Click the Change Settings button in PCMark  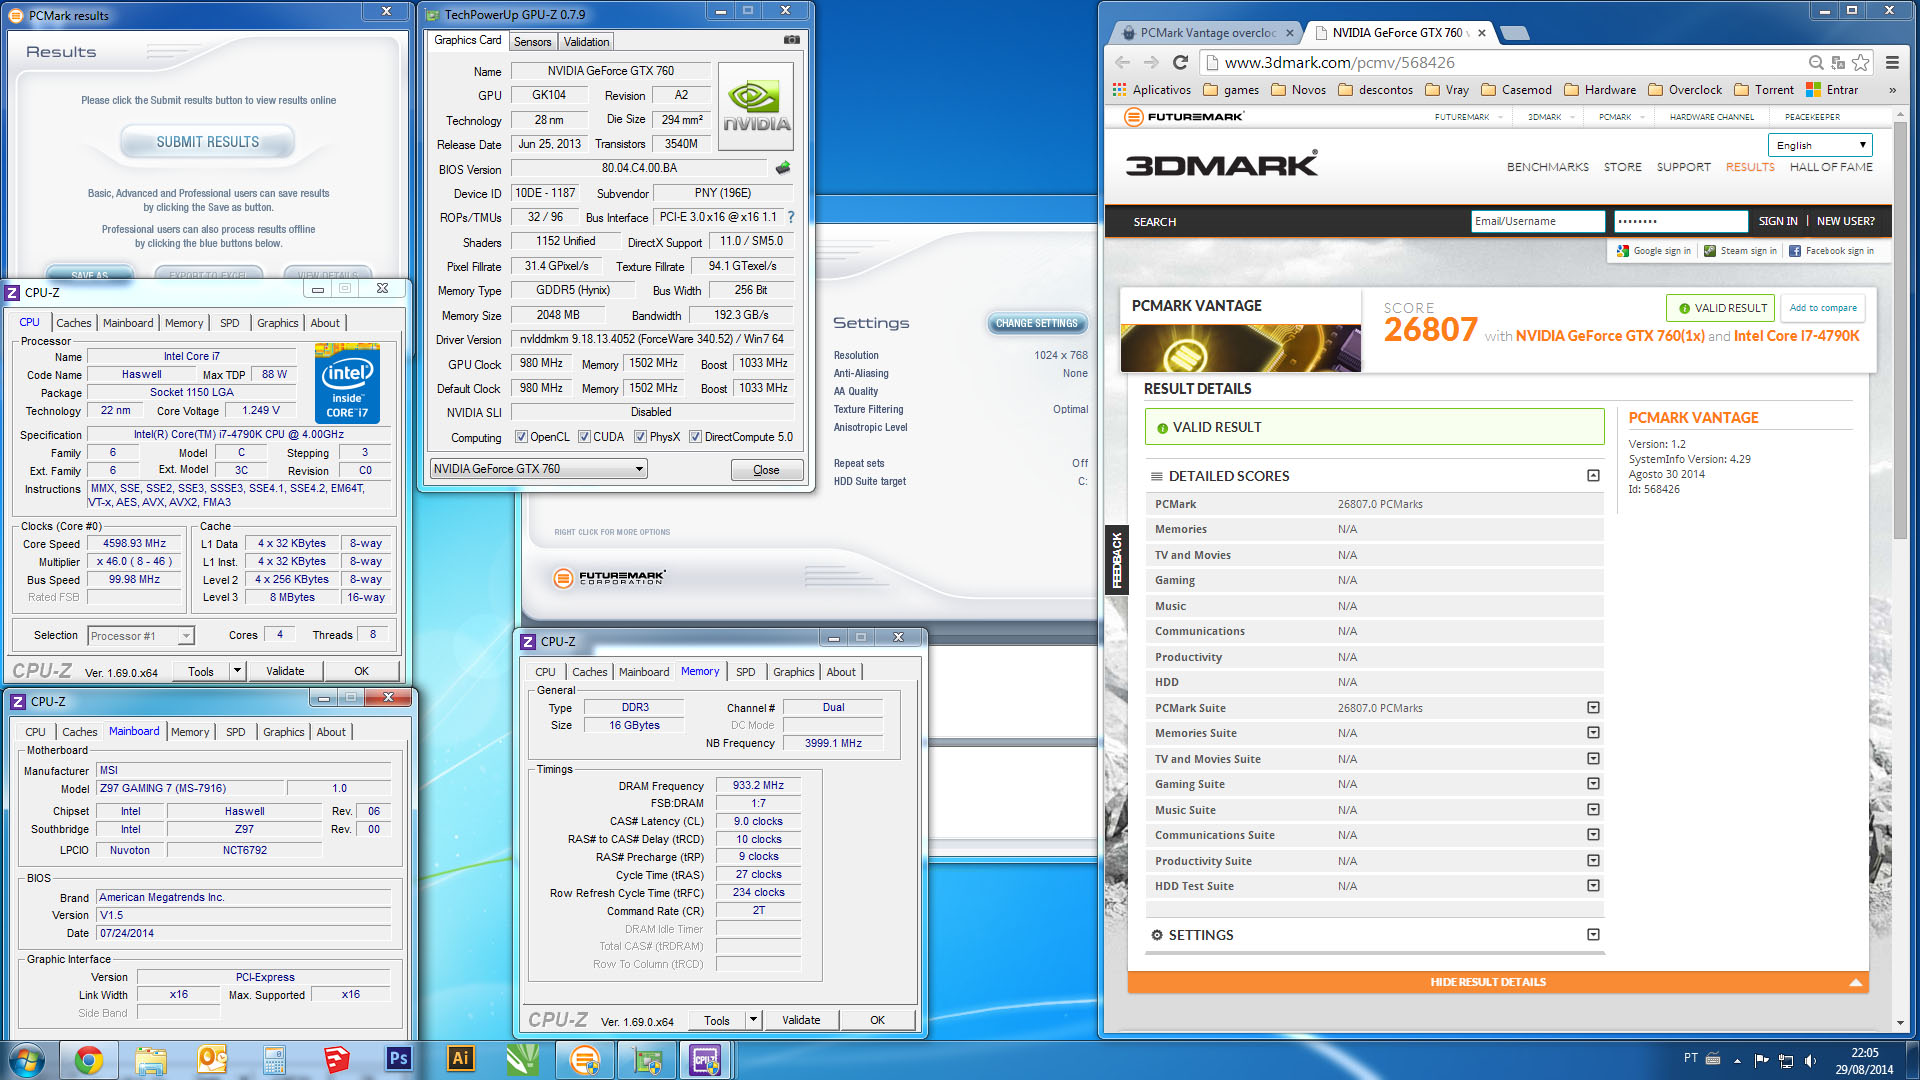click(1036, 323)
